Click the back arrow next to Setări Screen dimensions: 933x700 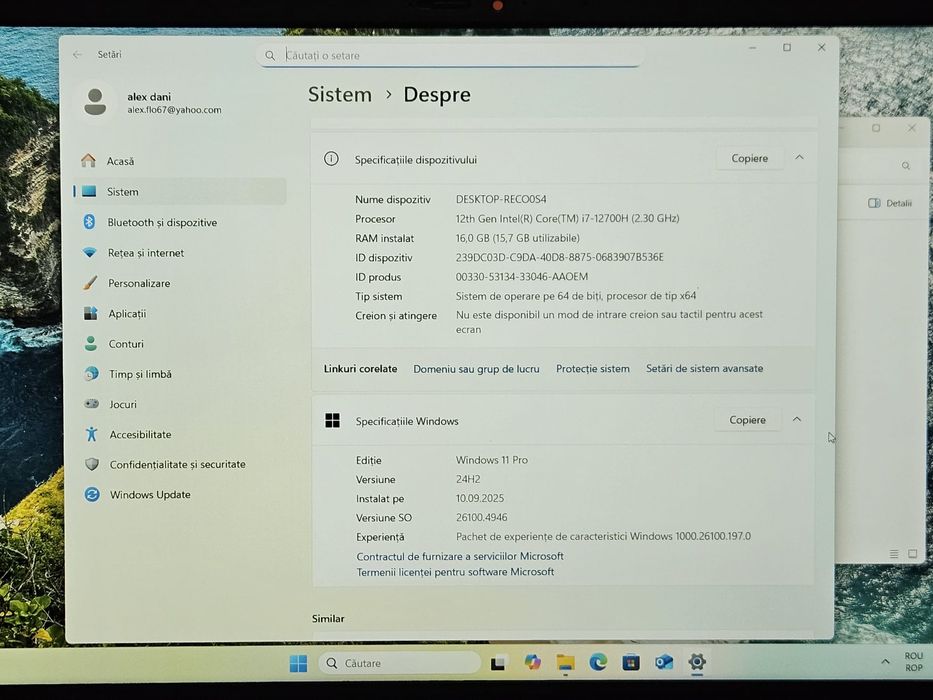tap(77, 54)
